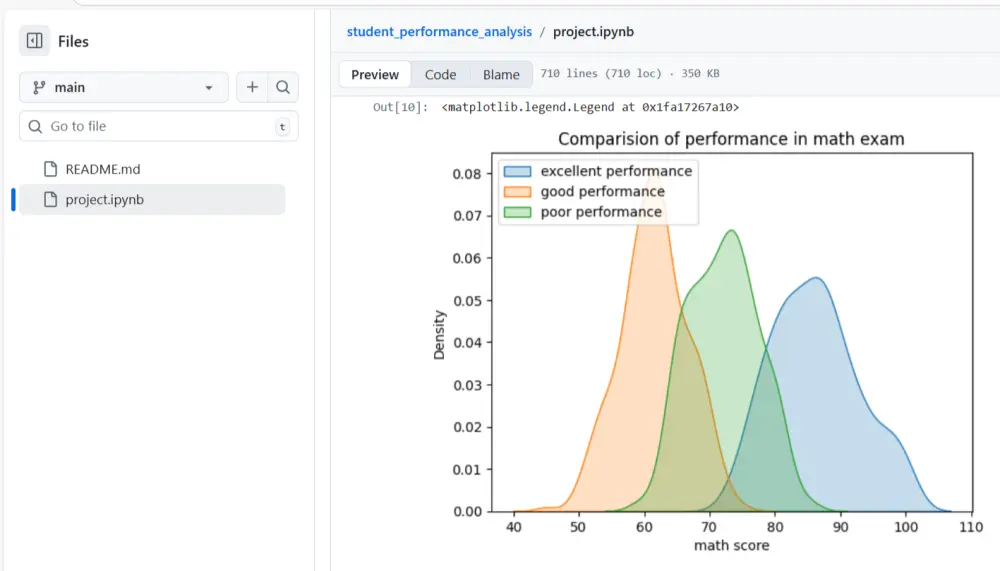
Task: Click the plus add file button
Action: point(252,87)
